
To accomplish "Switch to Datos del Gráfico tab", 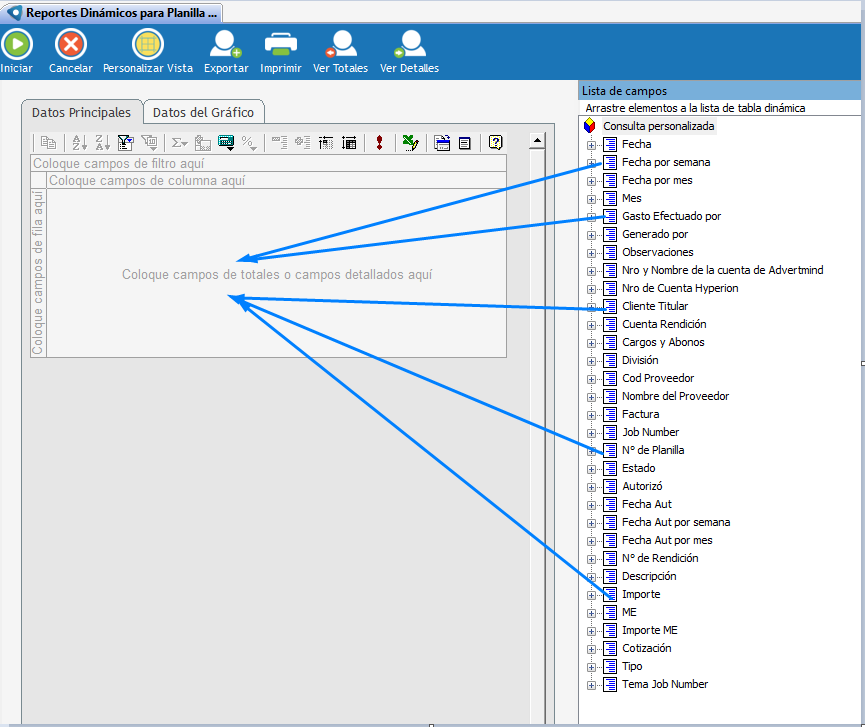I will (x=203, y=112).
